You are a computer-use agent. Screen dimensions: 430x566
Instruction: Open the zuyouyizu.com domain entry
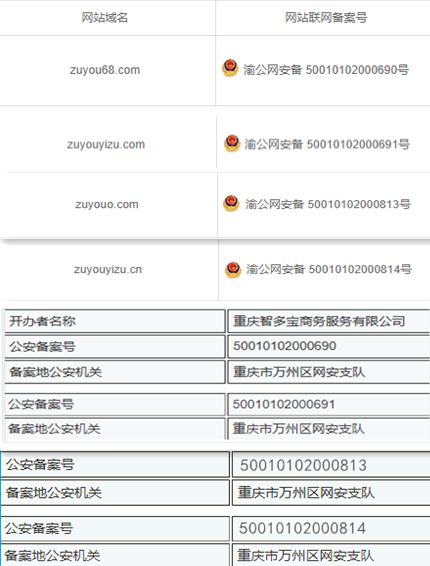coord(106,144)
